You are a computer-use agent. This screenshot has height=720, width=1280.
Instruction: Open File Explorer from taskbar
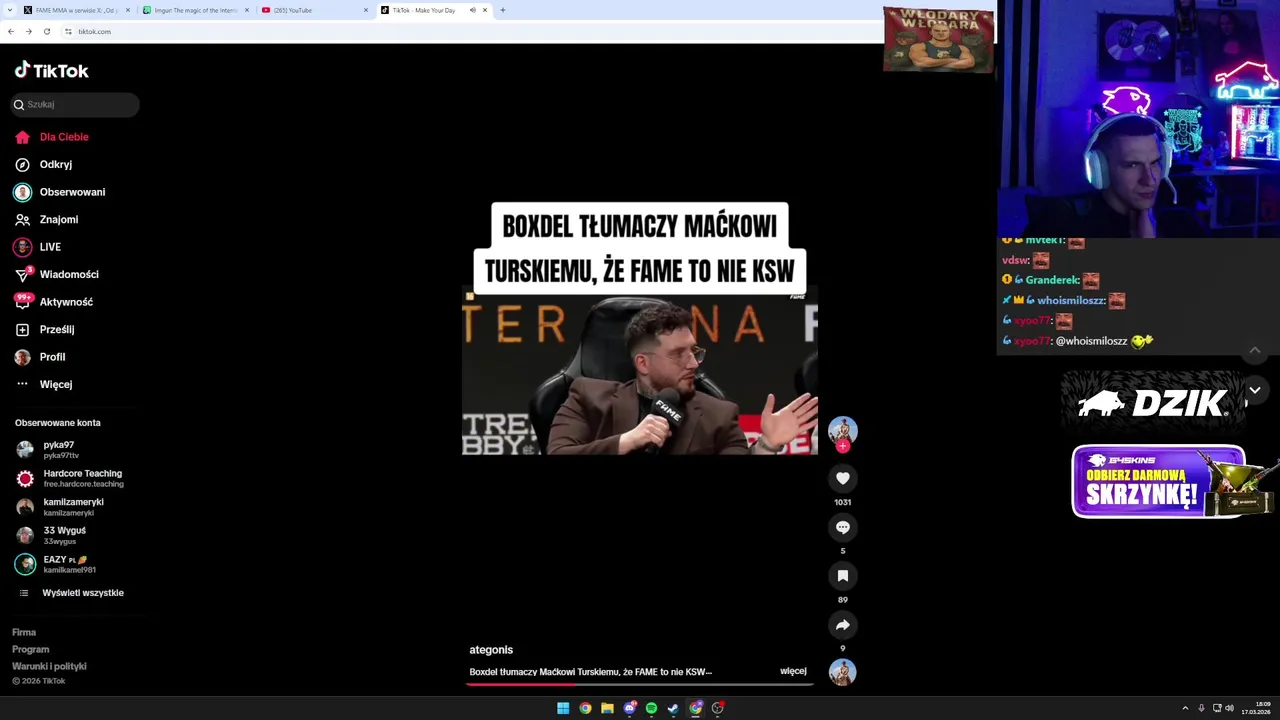[x=607, y=708]
